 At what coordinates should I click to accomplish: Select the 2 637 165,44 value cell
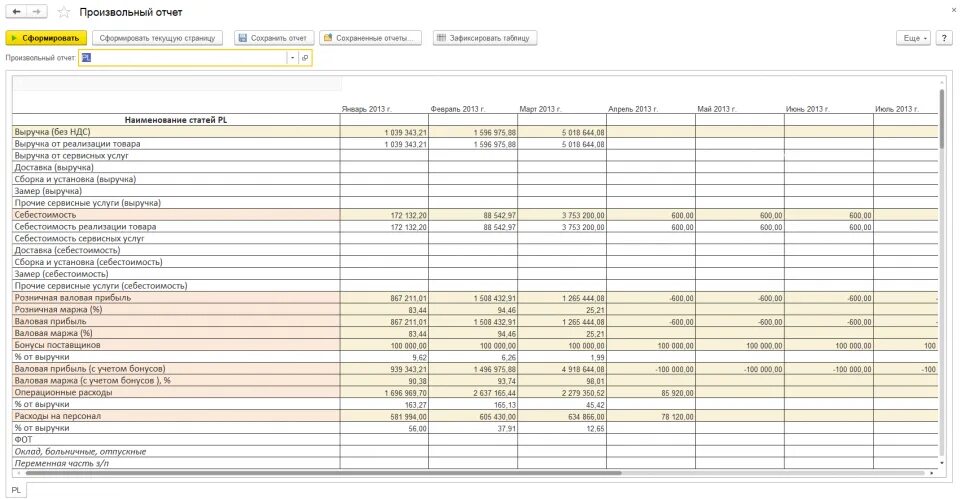[x=473, y=393]
